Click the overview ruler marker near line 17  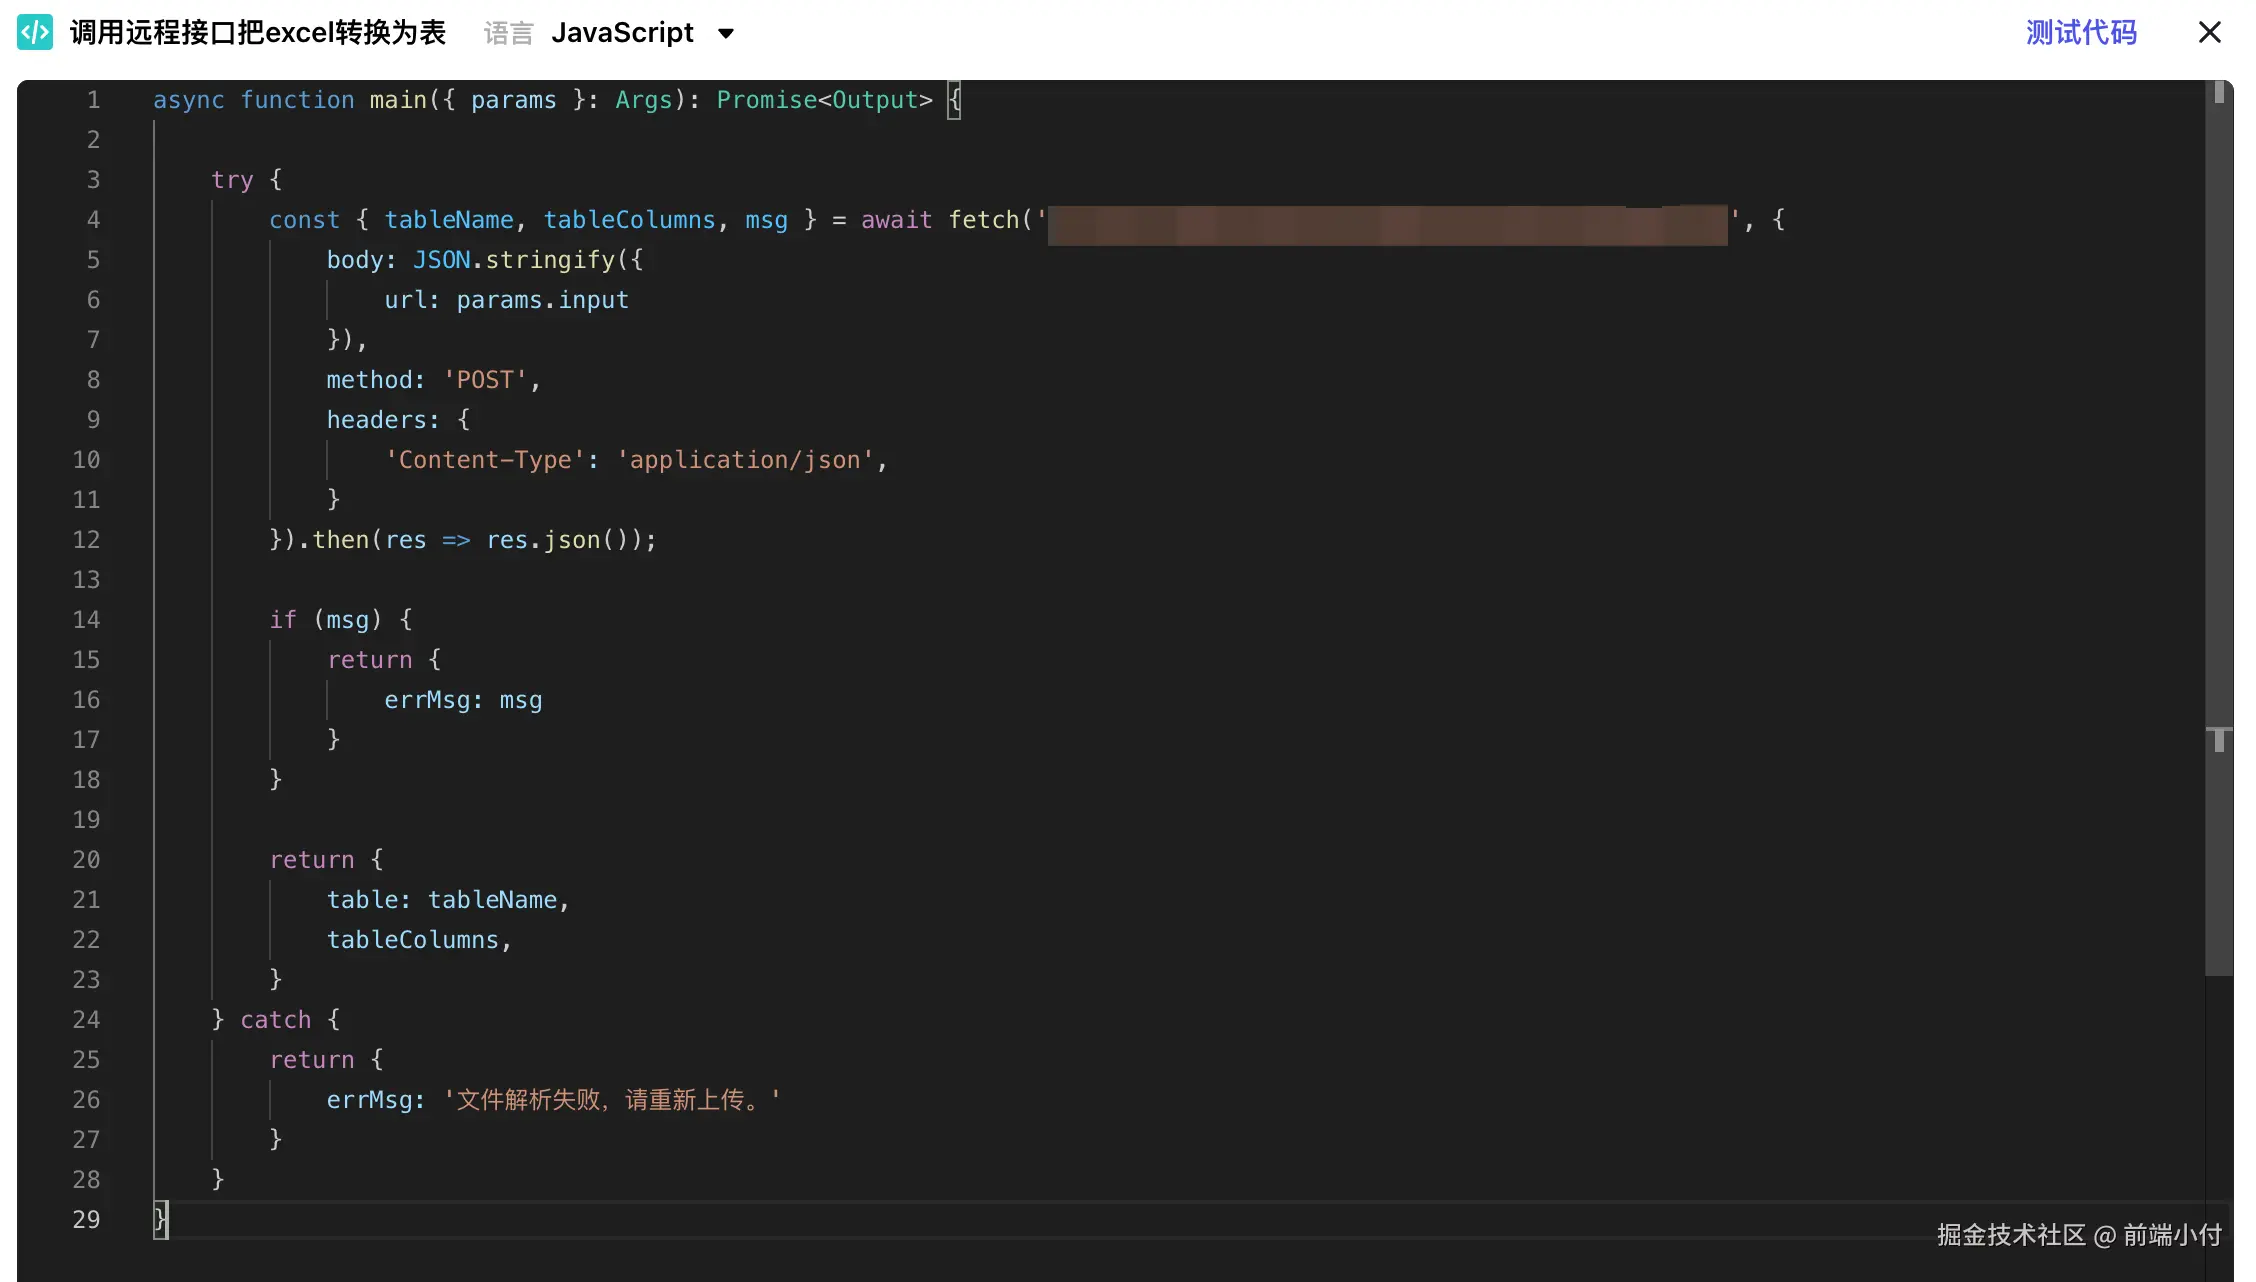2218,739
